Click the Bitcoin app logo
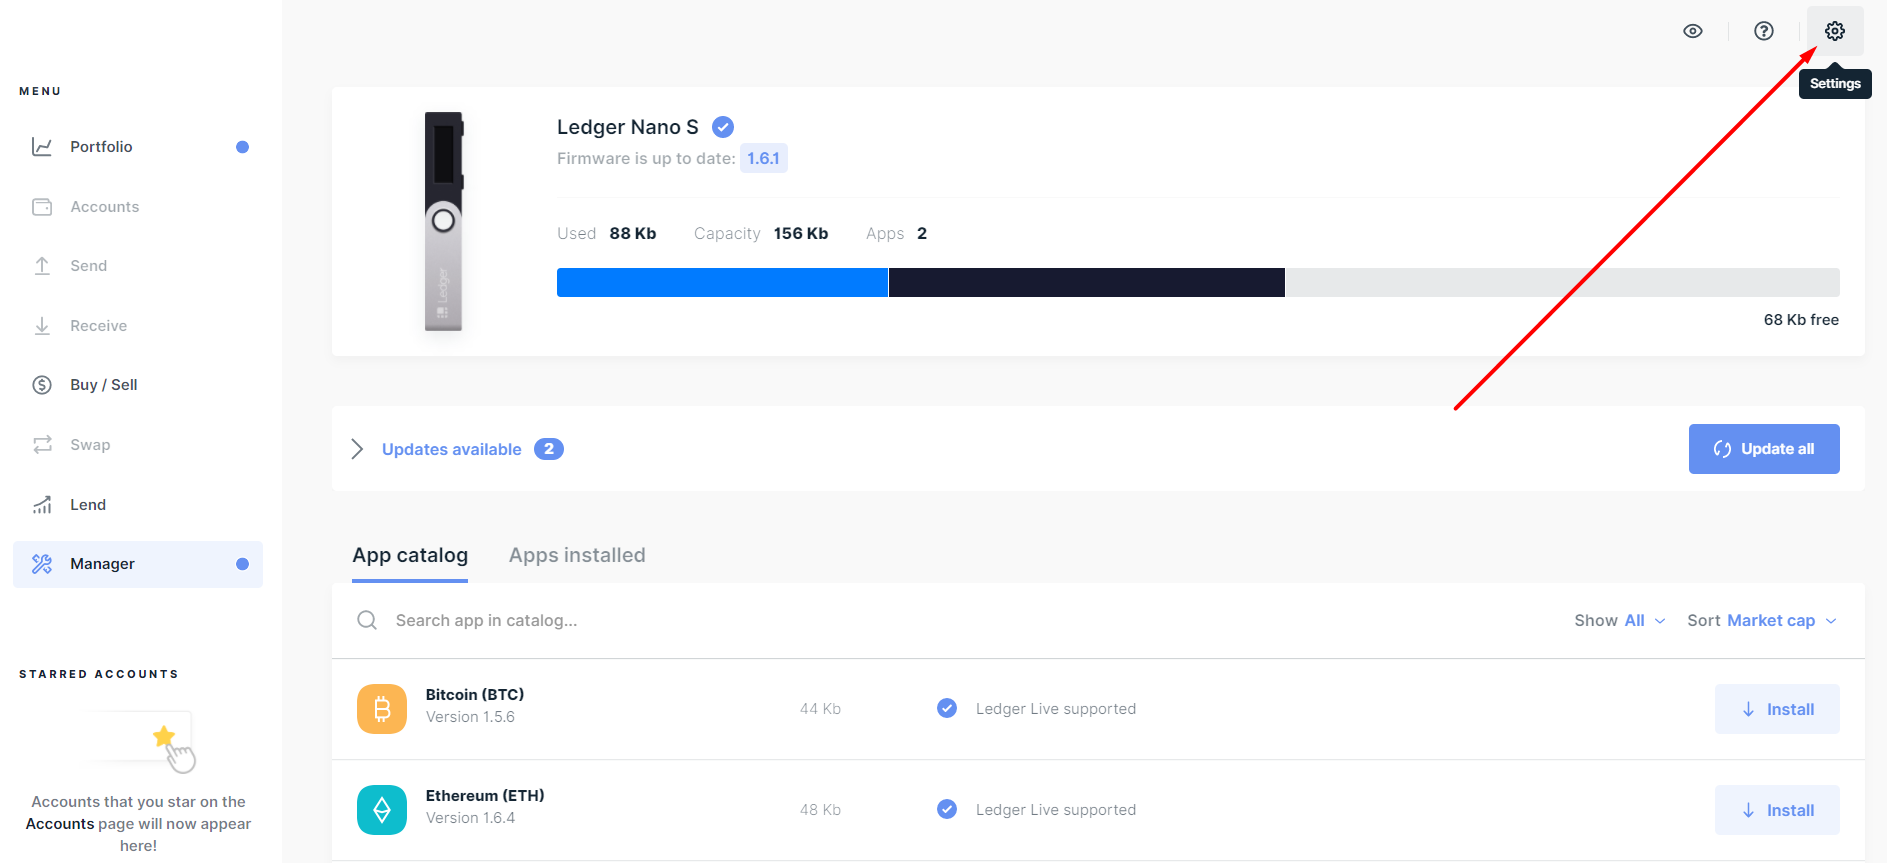The width and height of the screenshot is (1887, 863). (382, 709)
